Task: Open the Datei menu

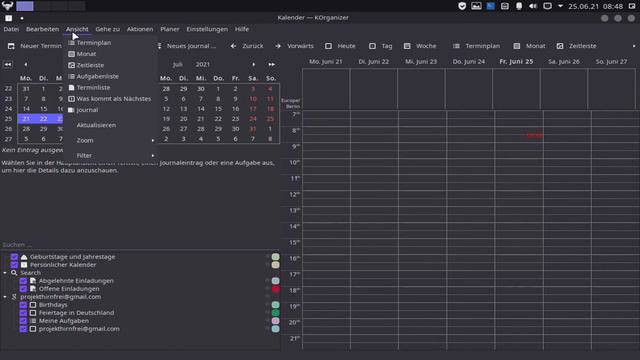Action: [x=11, y=29]
